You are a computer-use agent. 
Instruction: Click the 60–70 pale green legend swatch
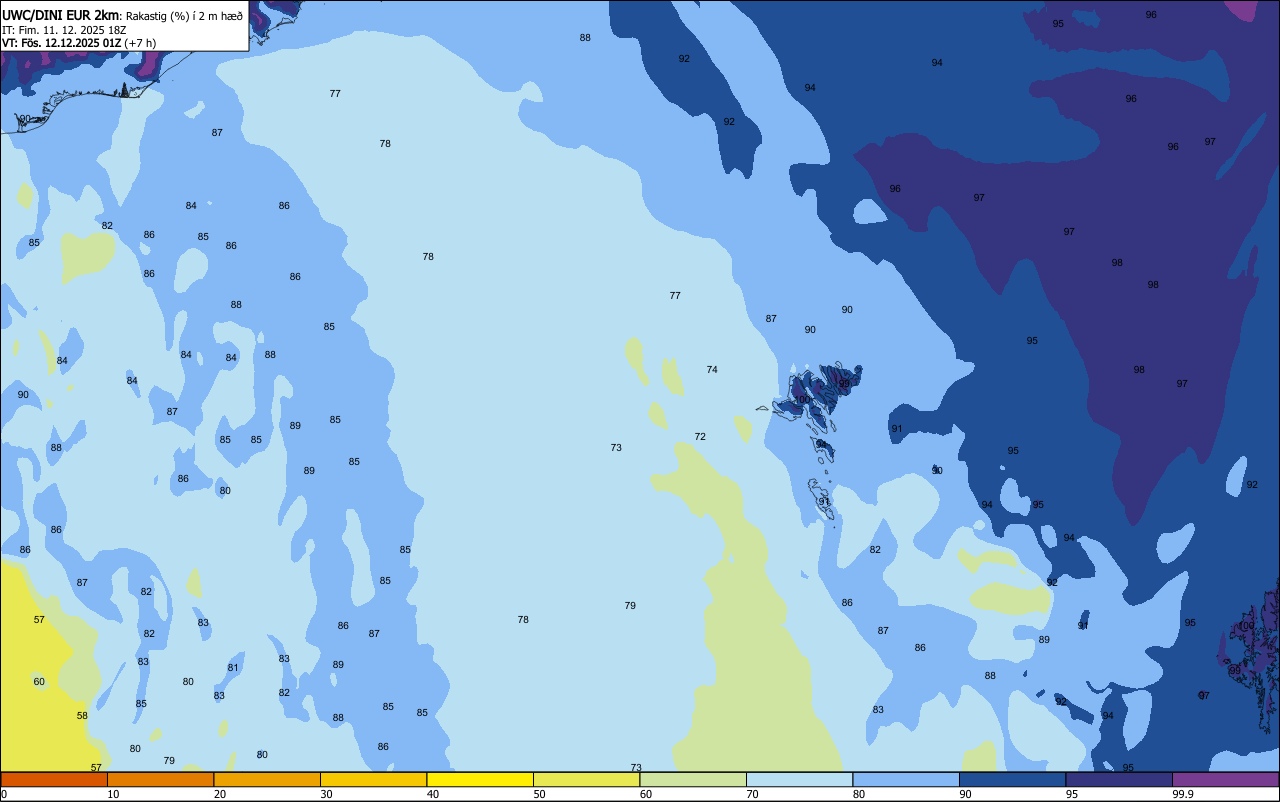tap(693, 779)
